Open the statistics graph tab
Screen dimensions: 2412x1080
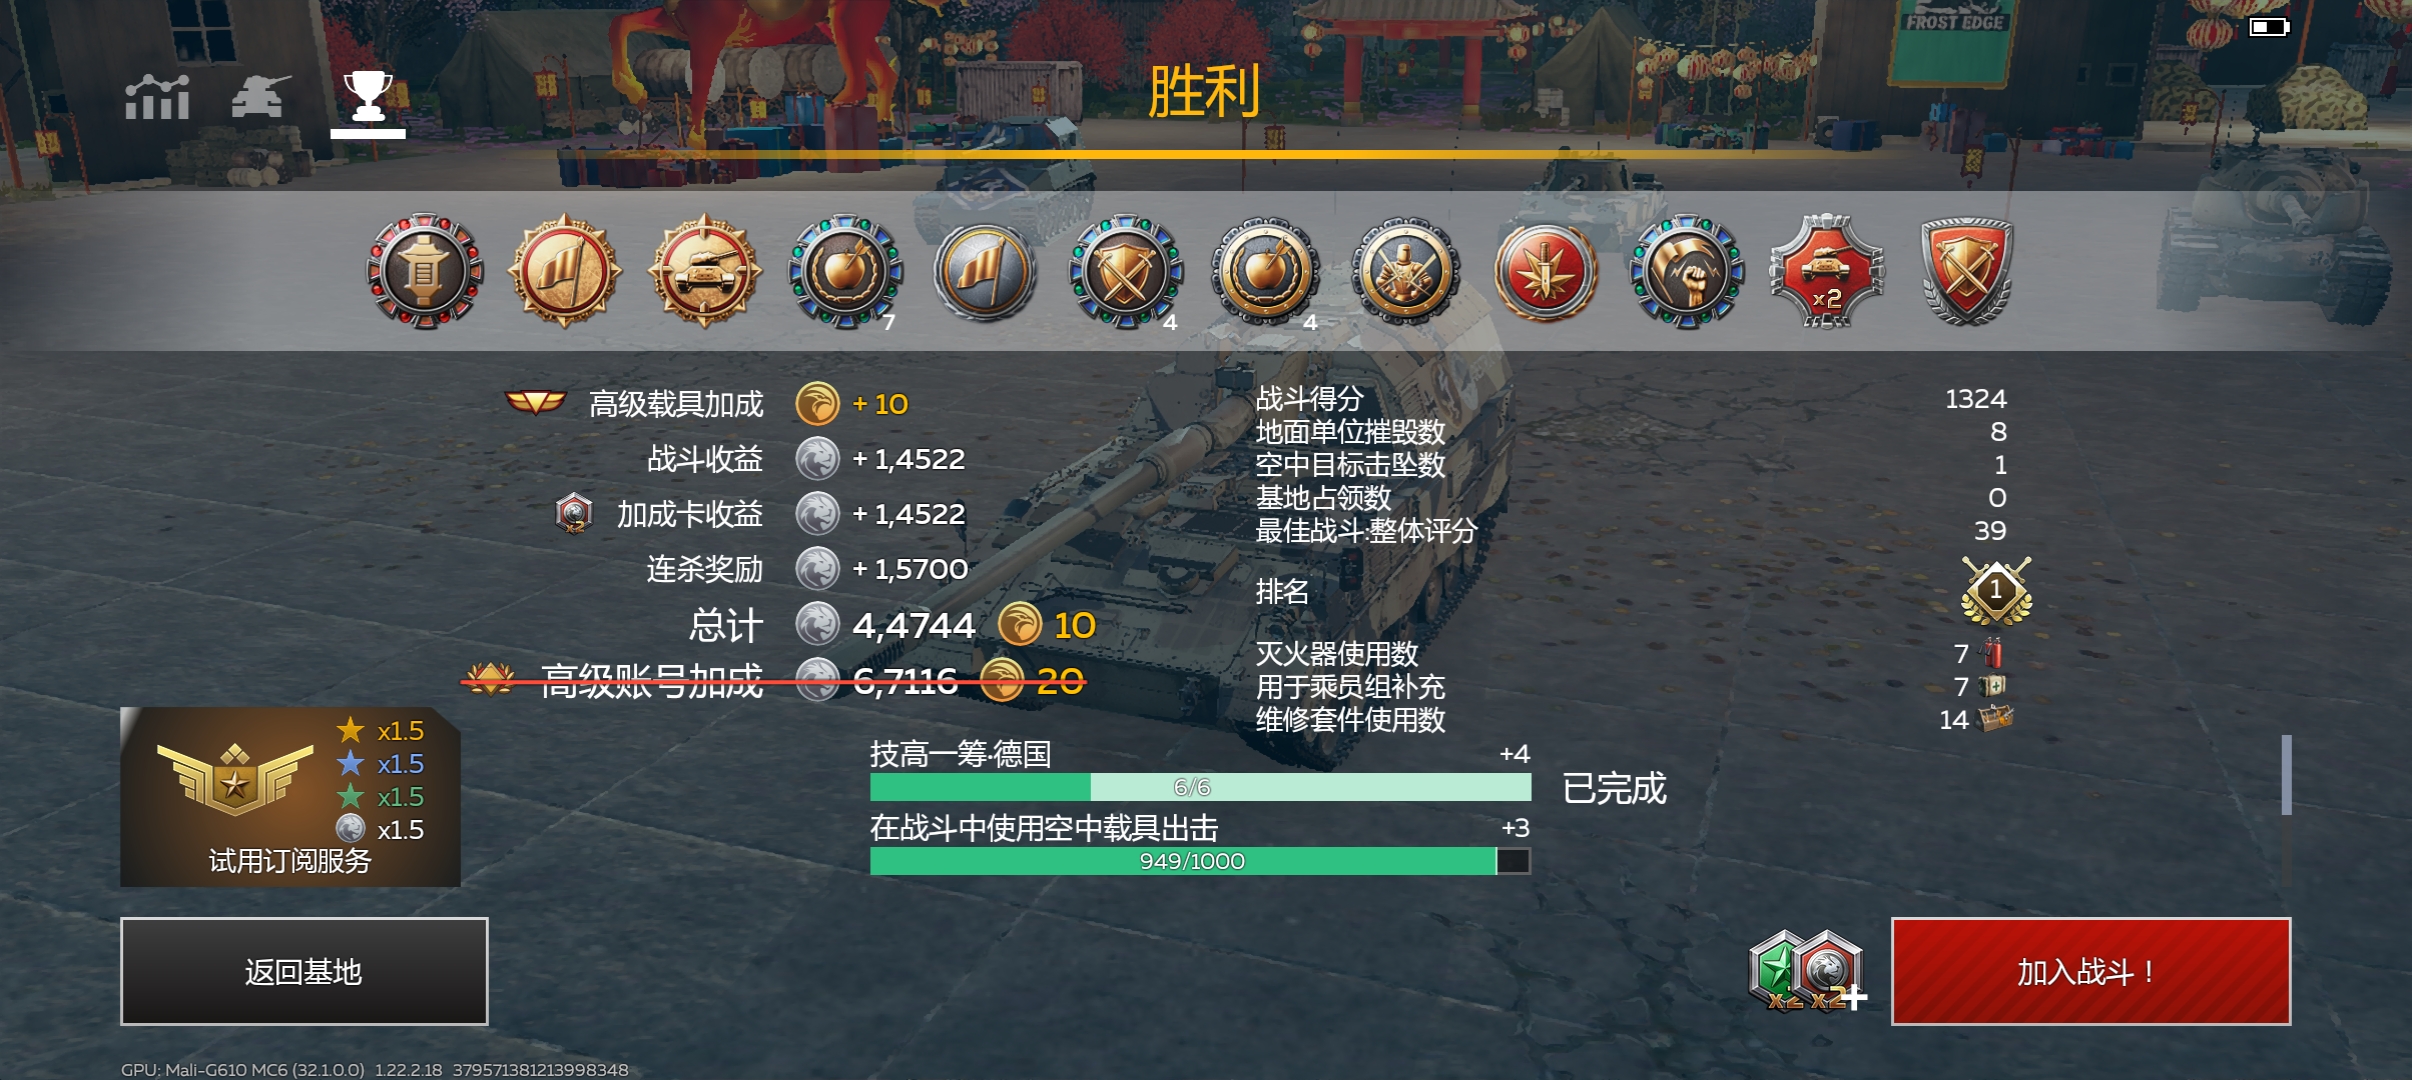click(x=157, y=98)
